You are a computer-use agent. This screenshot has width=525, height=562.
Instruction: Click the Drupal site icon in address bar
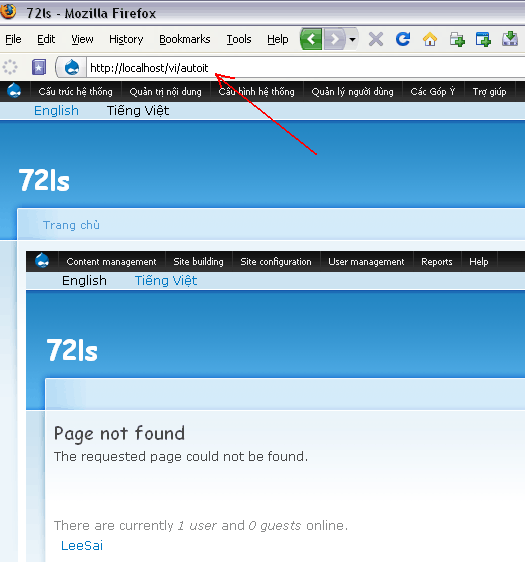pyautogui.click(x=72, y=67)
